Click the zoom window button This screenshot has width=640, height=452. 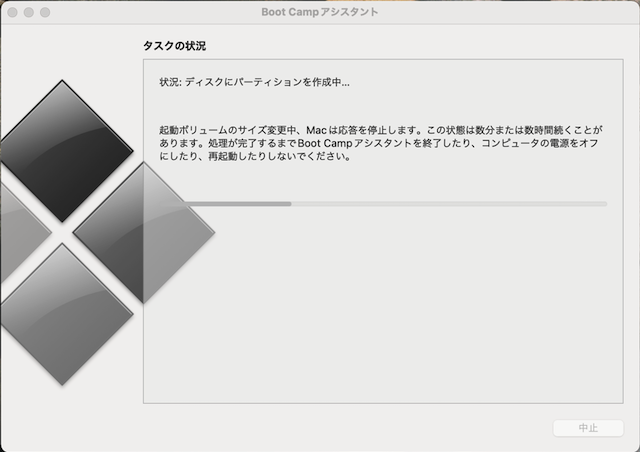[x=45, y=12]
